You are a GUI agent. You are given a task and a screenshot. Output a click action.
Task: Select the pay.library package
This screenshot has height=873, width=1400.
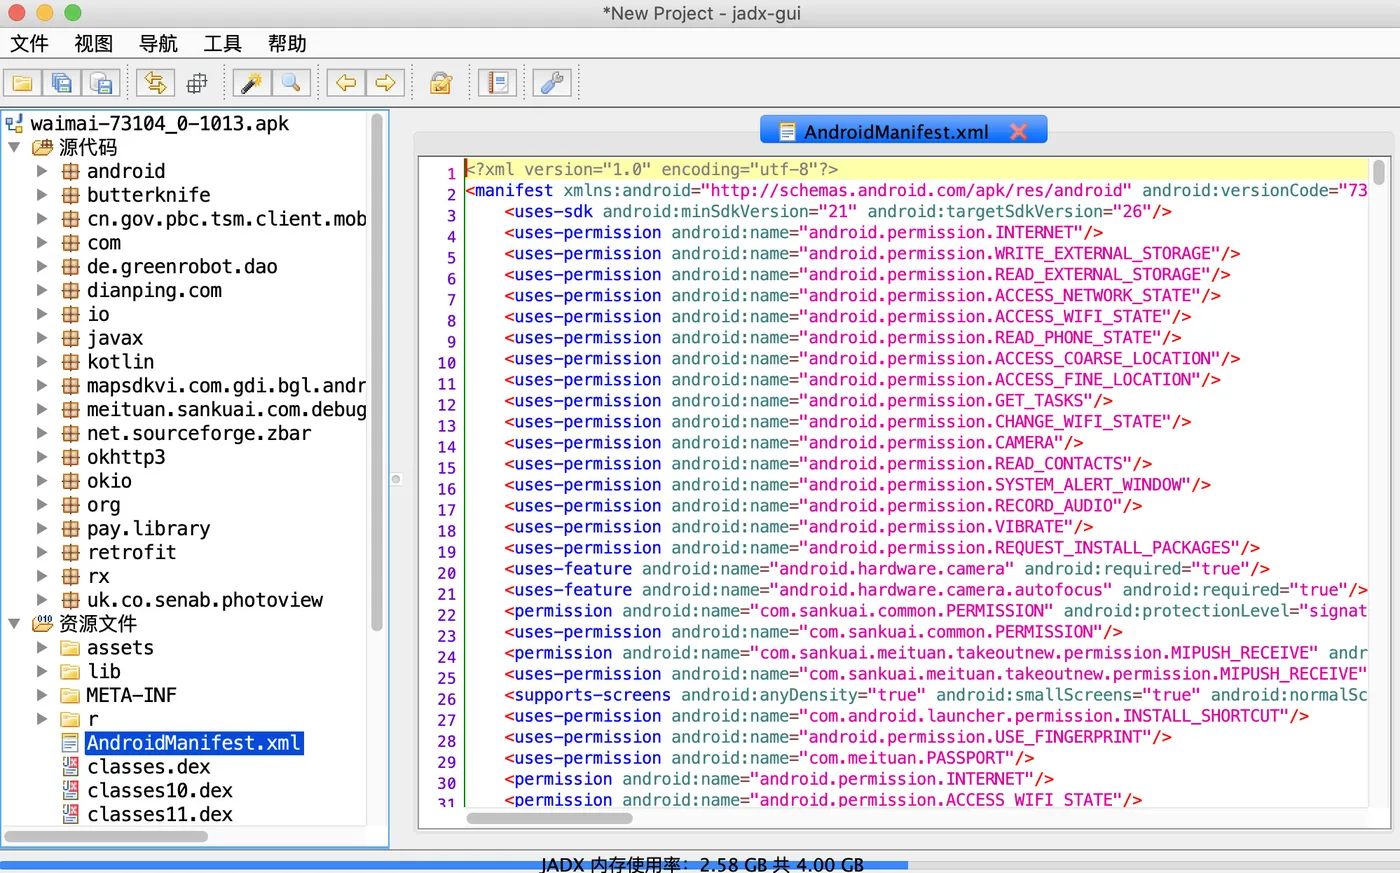pos(148,528)
